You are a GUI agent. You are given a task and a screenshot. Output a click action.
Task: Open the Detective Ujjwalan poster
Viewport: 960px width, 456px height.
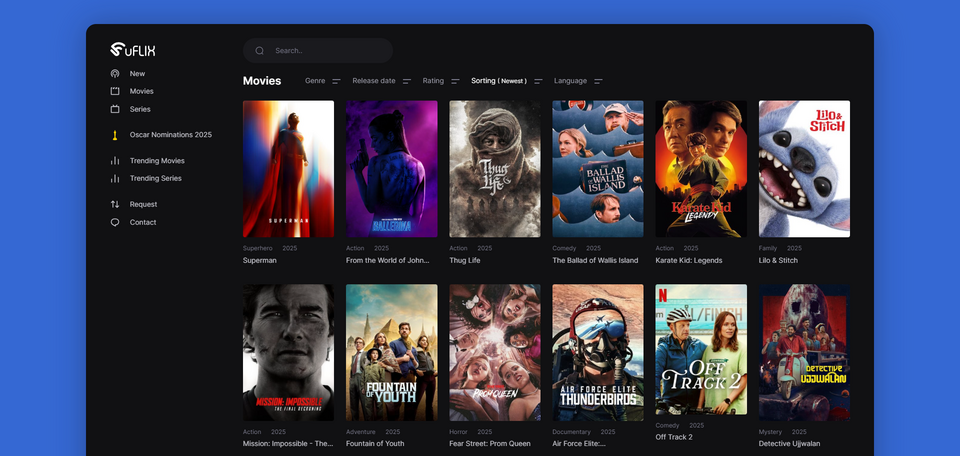804,353
